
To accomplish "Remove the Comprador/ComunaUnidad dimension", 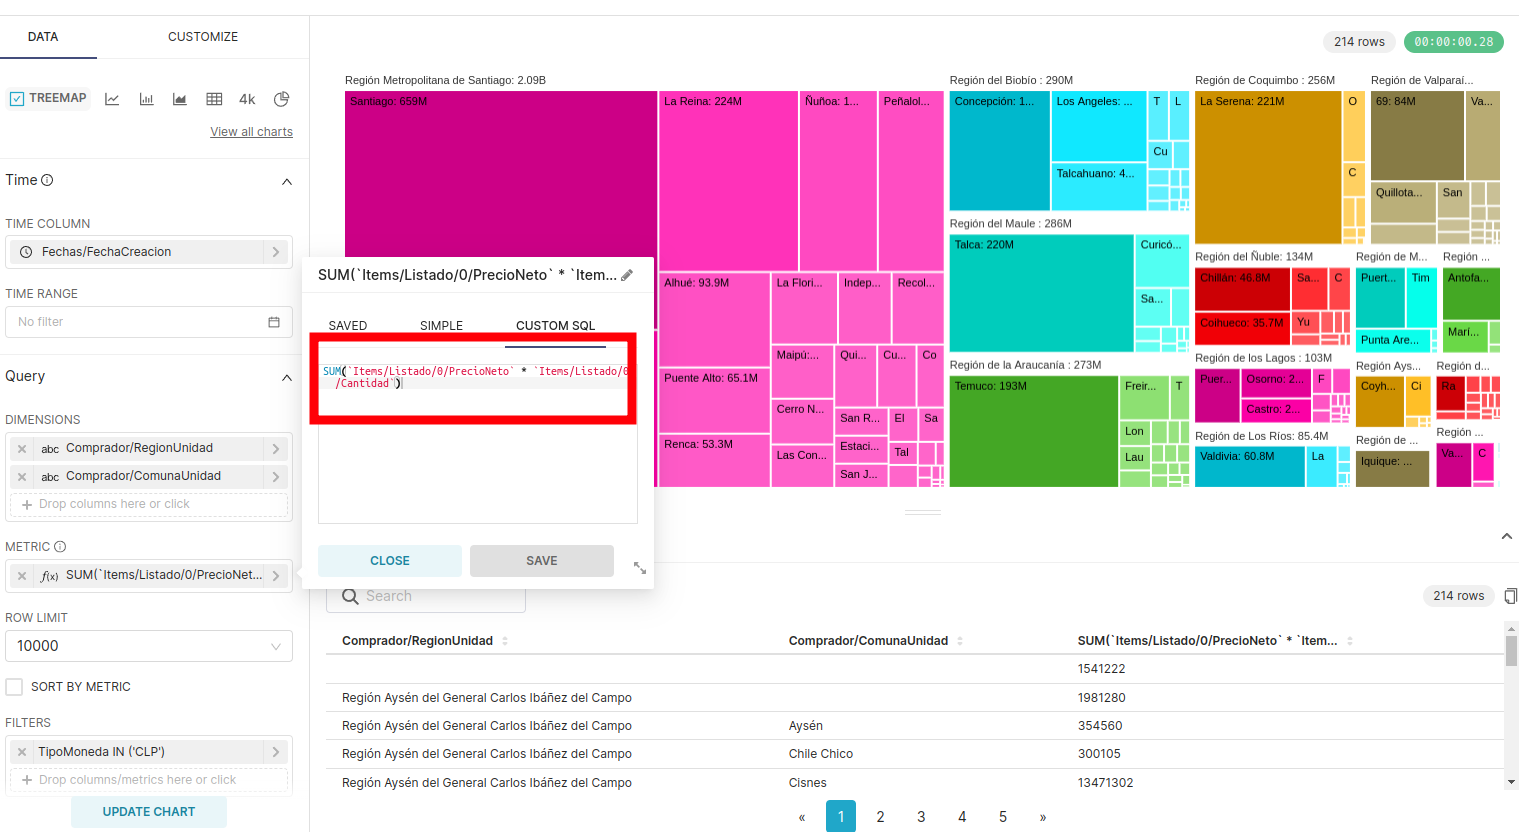I will coord(22,477).
